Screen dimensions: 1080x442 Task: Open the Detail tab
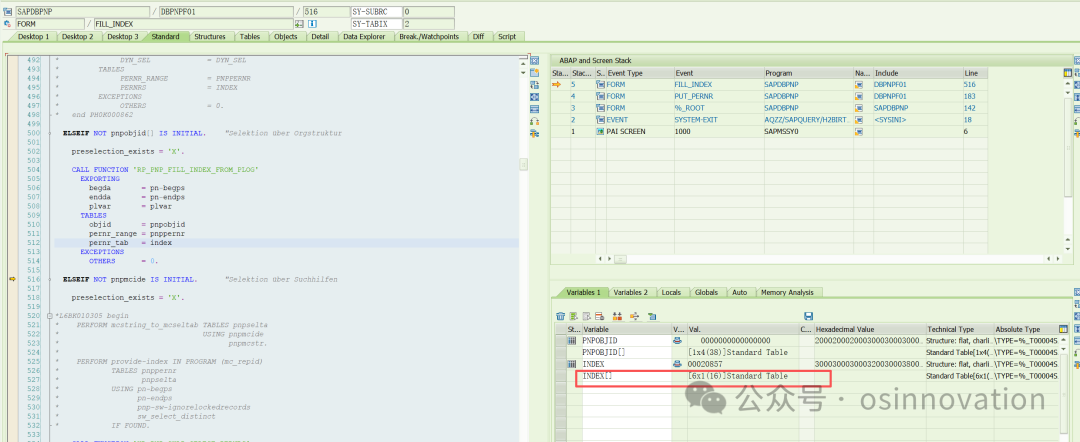point(320,36)
